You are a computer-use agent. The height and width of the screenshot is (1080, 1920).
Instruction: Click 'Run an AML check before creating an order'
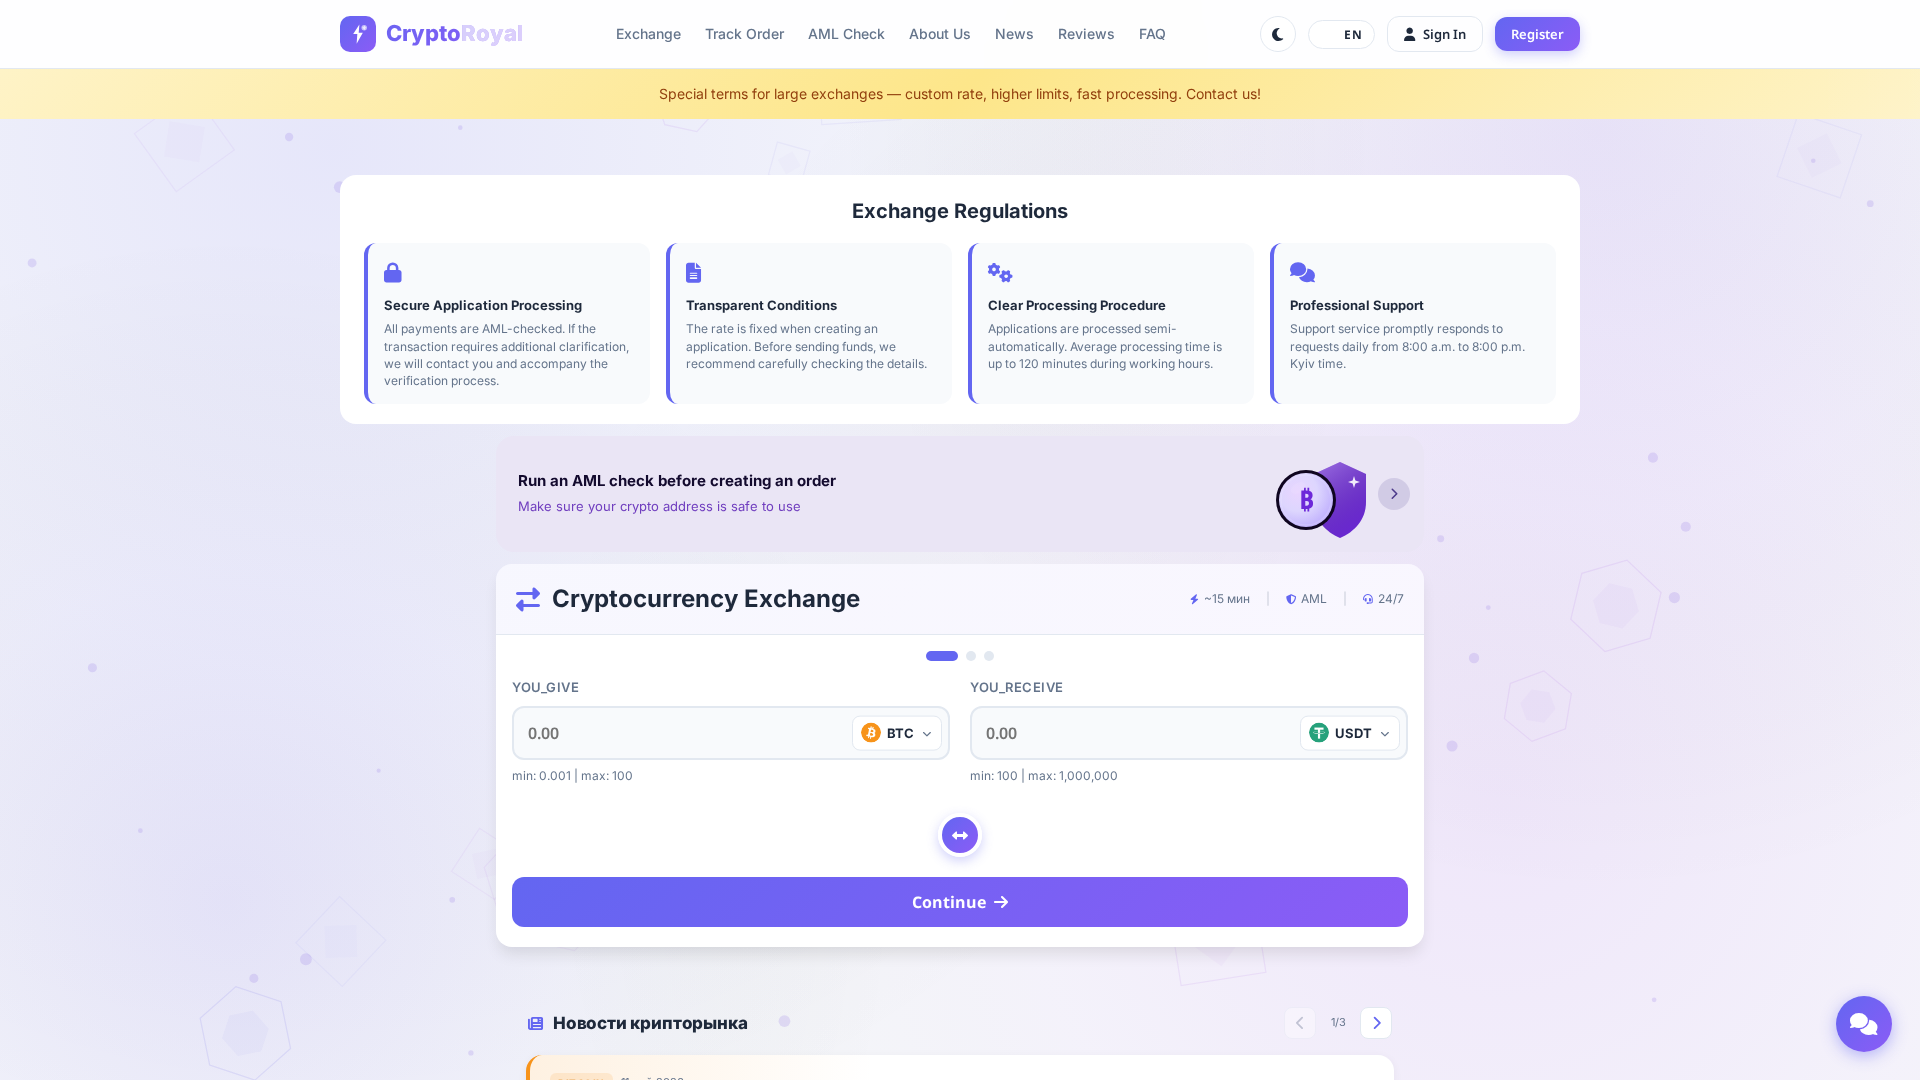pos(677,481)
